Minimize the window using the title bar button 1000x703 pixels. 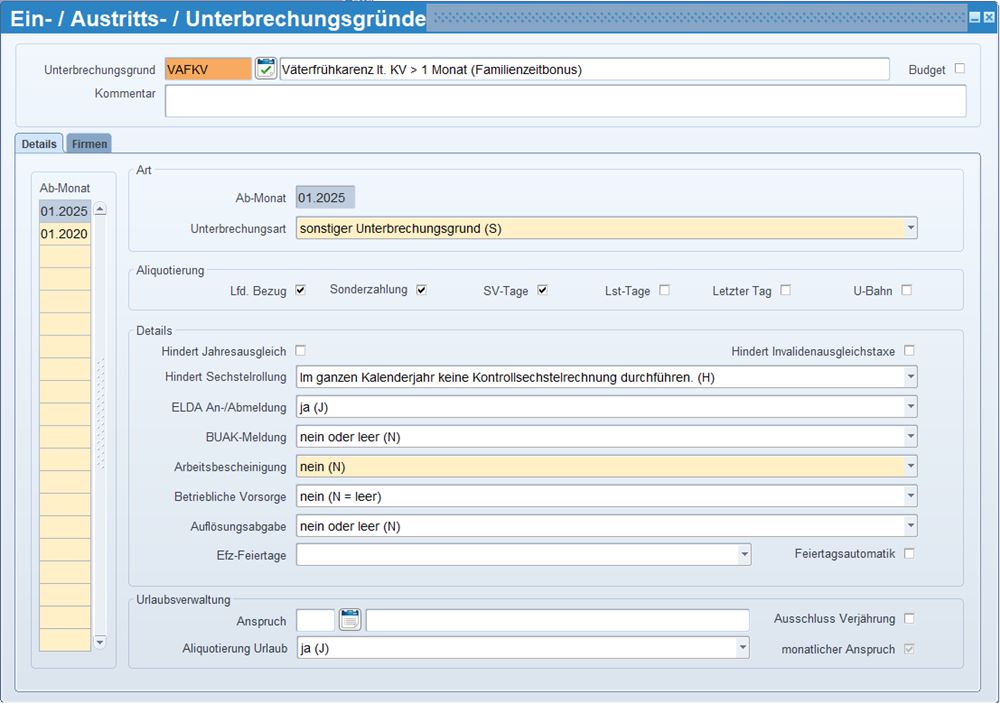point(974,18)
